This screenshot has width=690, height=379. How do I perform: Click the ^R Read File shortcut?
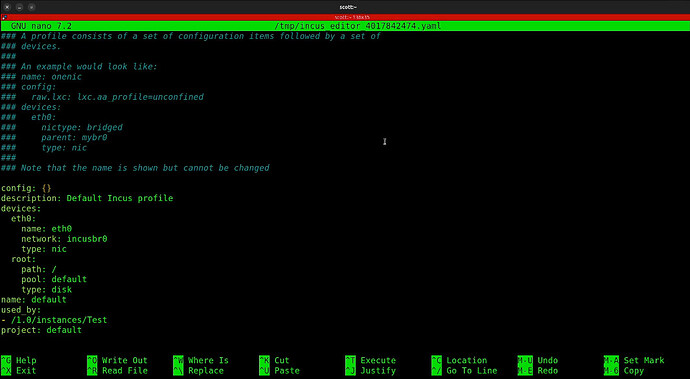(117, 371)
